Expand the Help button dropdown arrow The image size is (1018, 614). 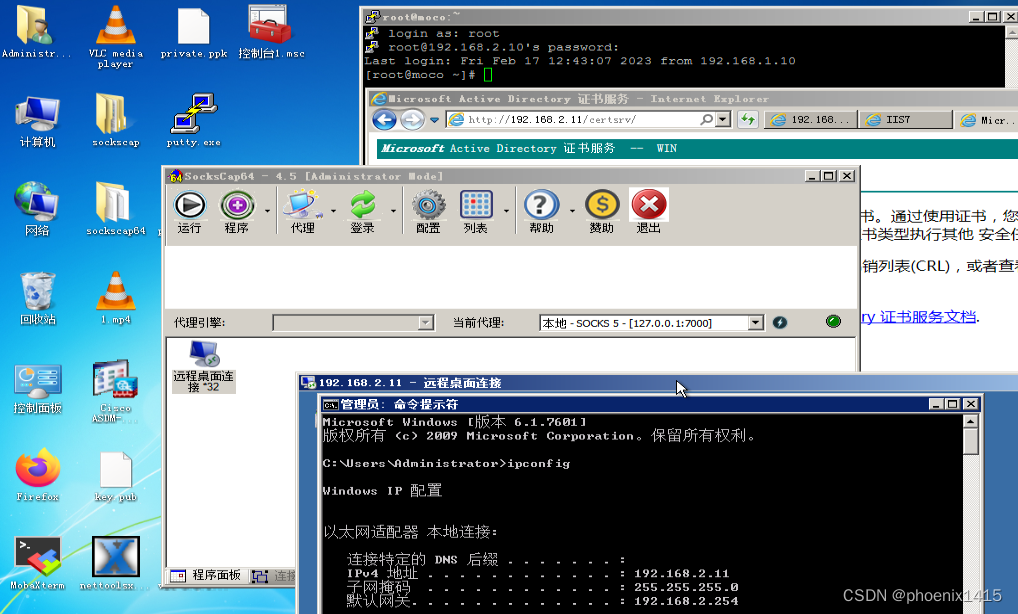[572, 211]
